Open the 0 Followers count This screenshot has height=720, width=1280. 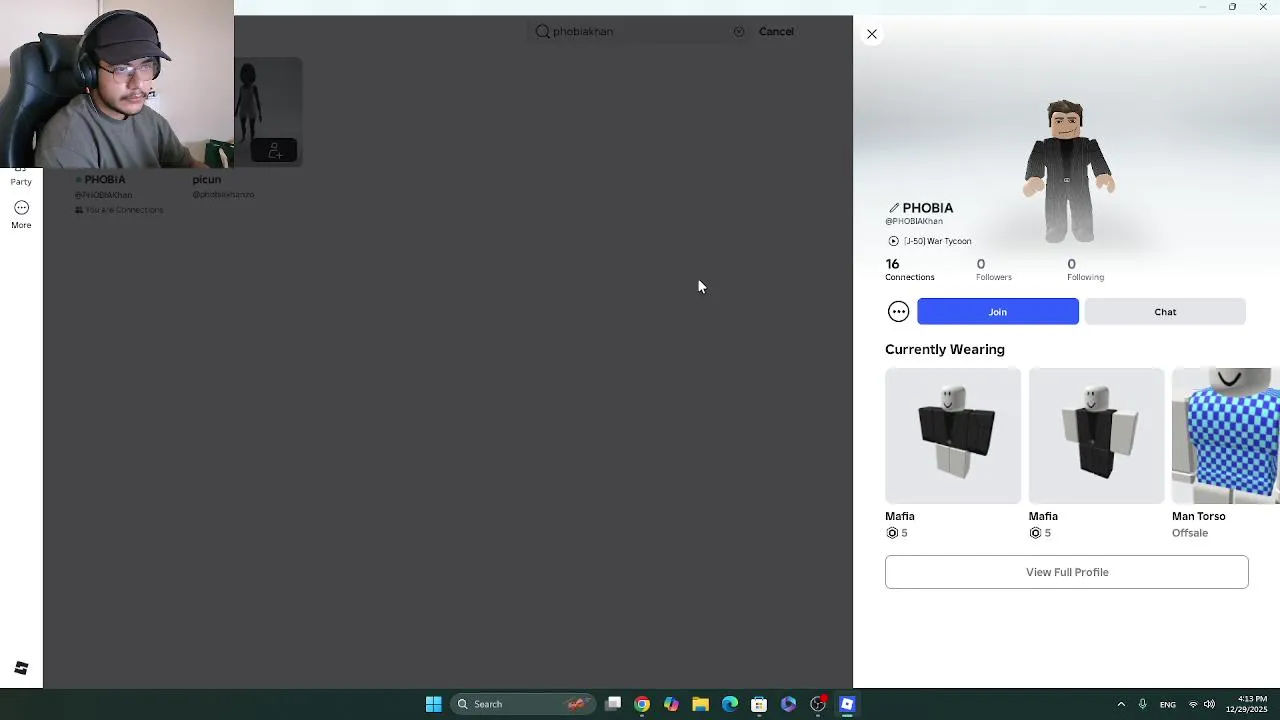pos(993,270)
